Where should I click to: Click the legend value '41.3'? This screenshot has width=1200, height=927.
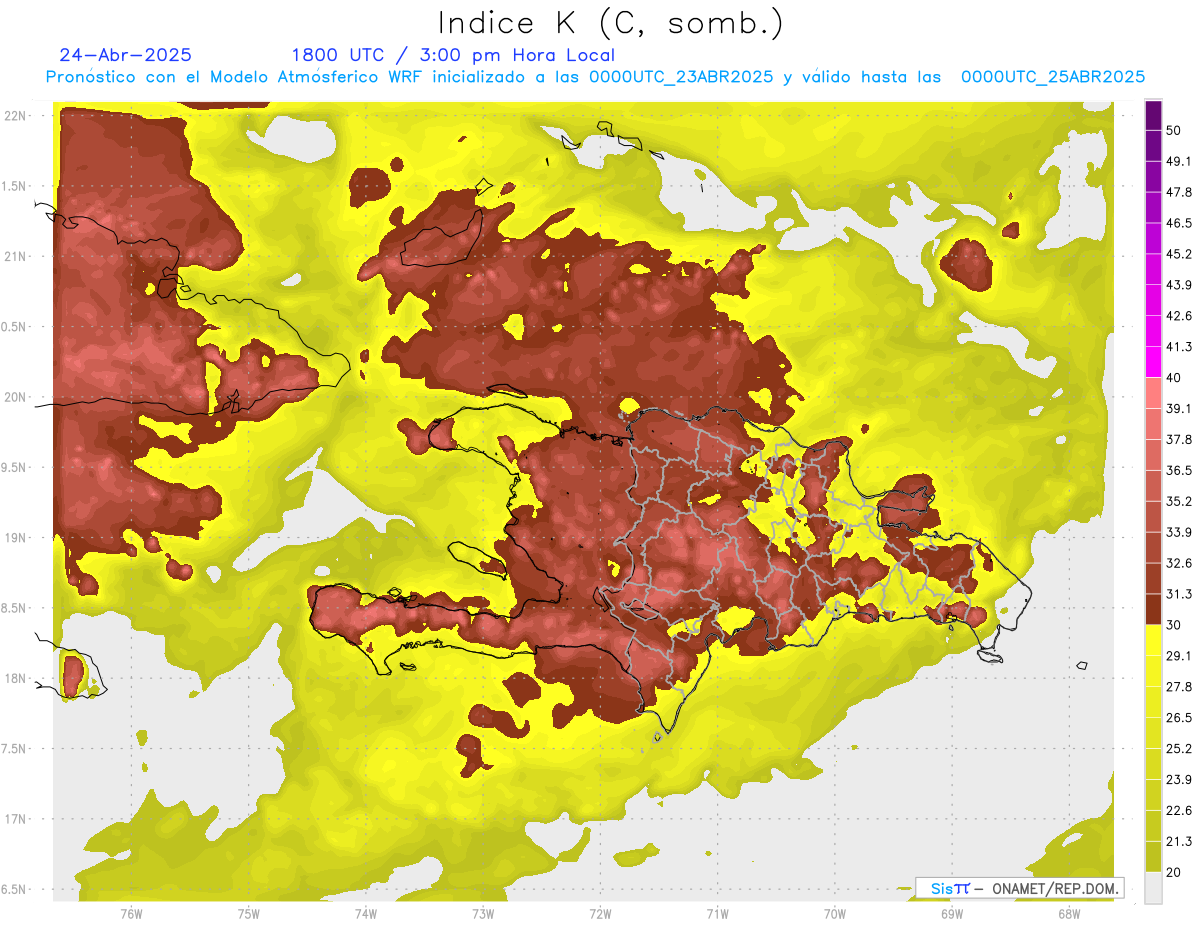[1178, 347]
